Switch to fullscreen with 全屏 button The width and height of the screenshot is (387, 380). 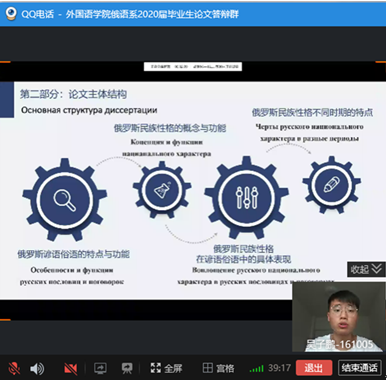(166, 368)
